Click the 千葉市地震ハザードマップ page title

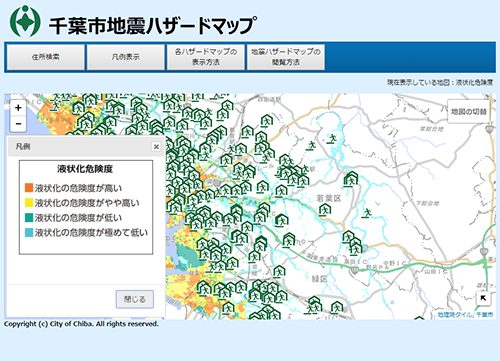(153, 25)
